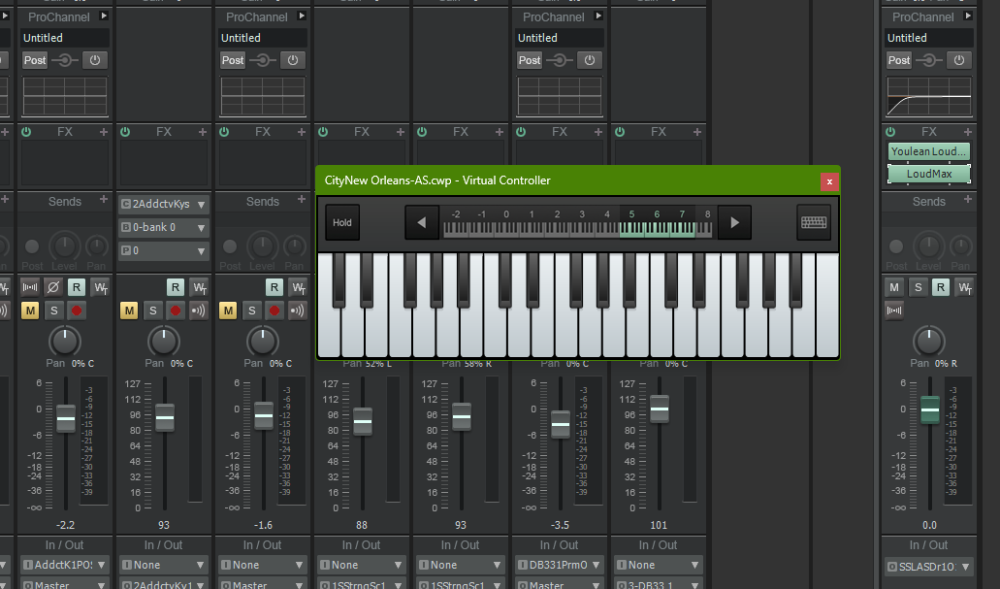Expand ProChannel arrow above SSLASDr10 strip
Image resolution: width=1000 pixels, height=589 pixels.
(968, 16)
